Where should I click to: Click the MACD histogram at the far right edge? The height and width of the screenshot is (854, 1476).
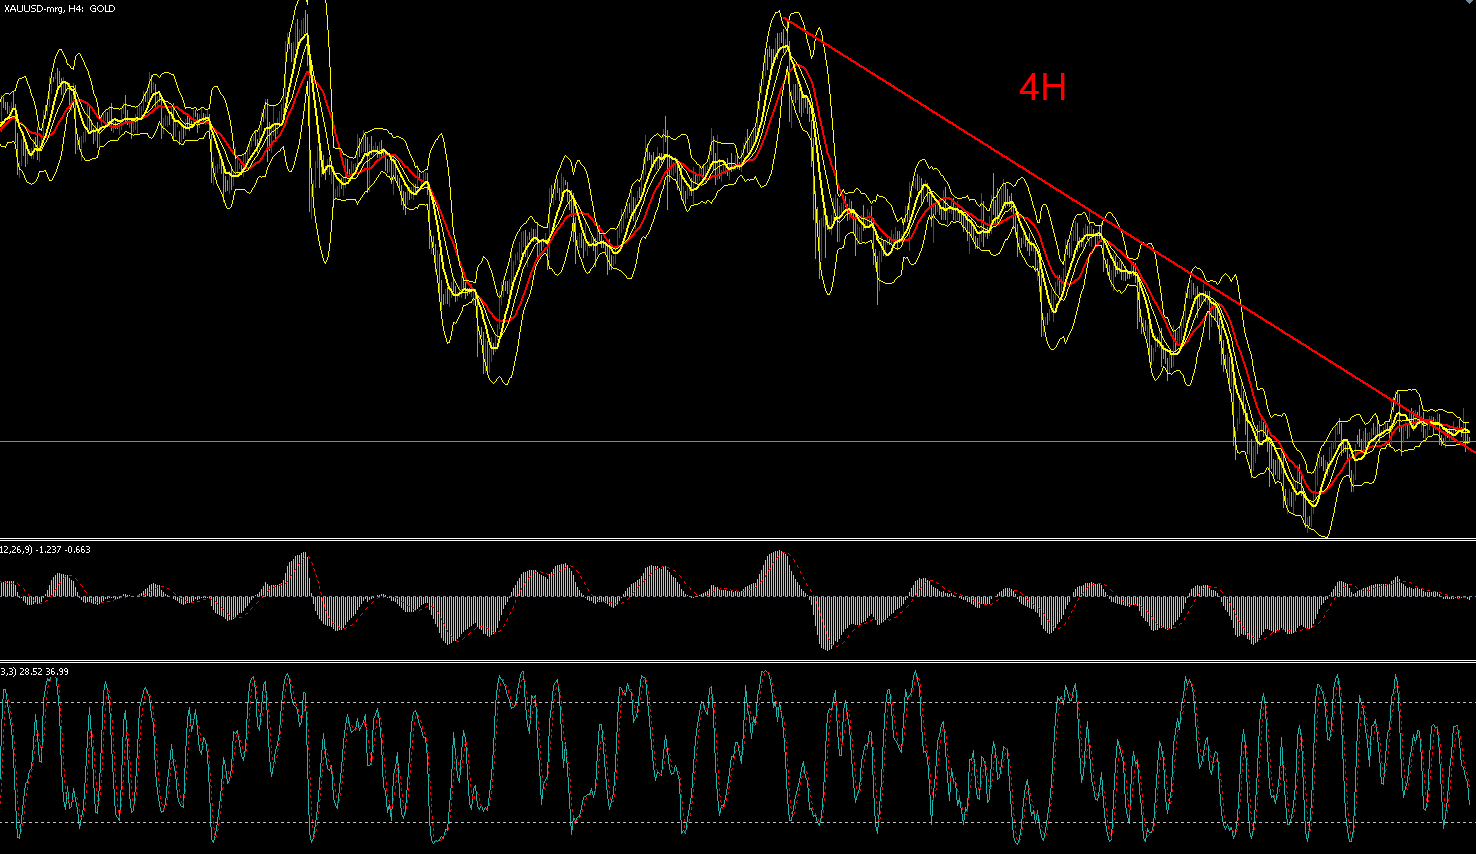coord(1470,597)
